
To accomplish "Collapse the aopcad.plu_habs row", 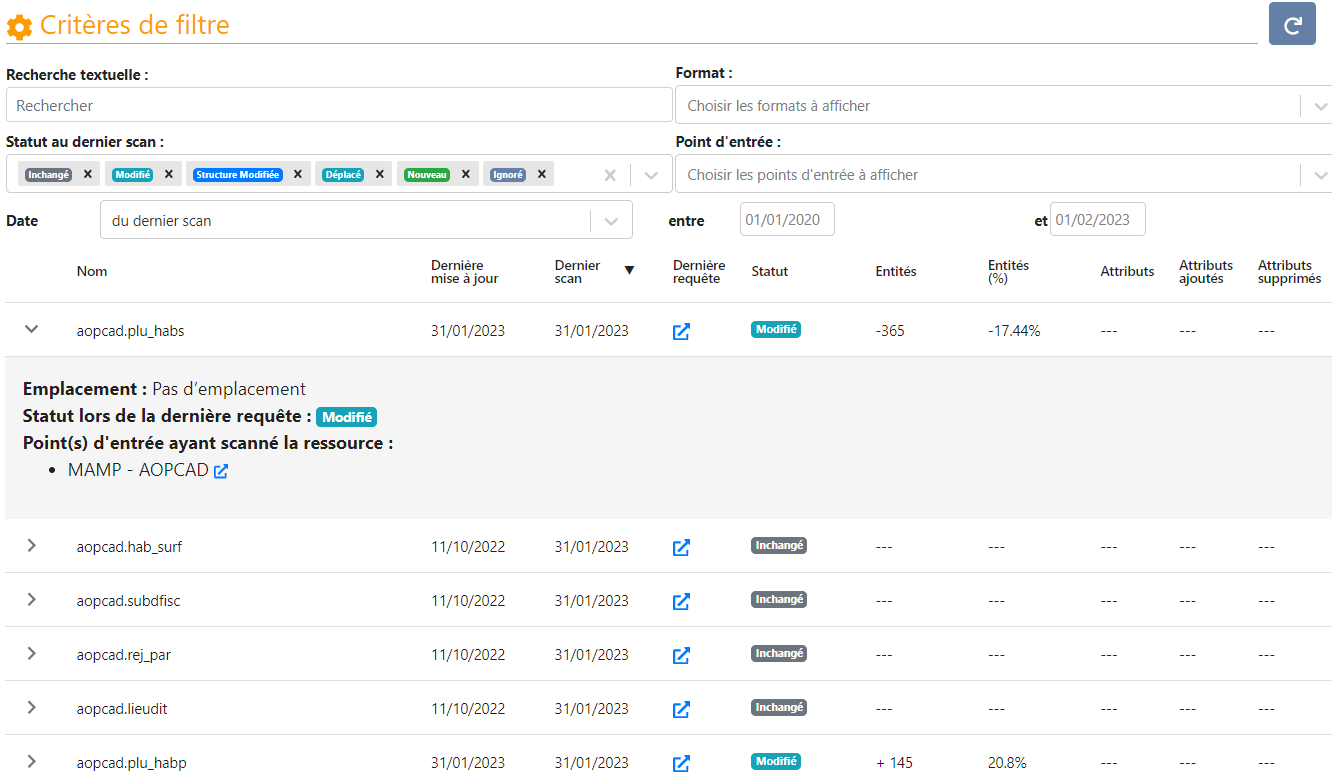I will [x=32, y=329].
